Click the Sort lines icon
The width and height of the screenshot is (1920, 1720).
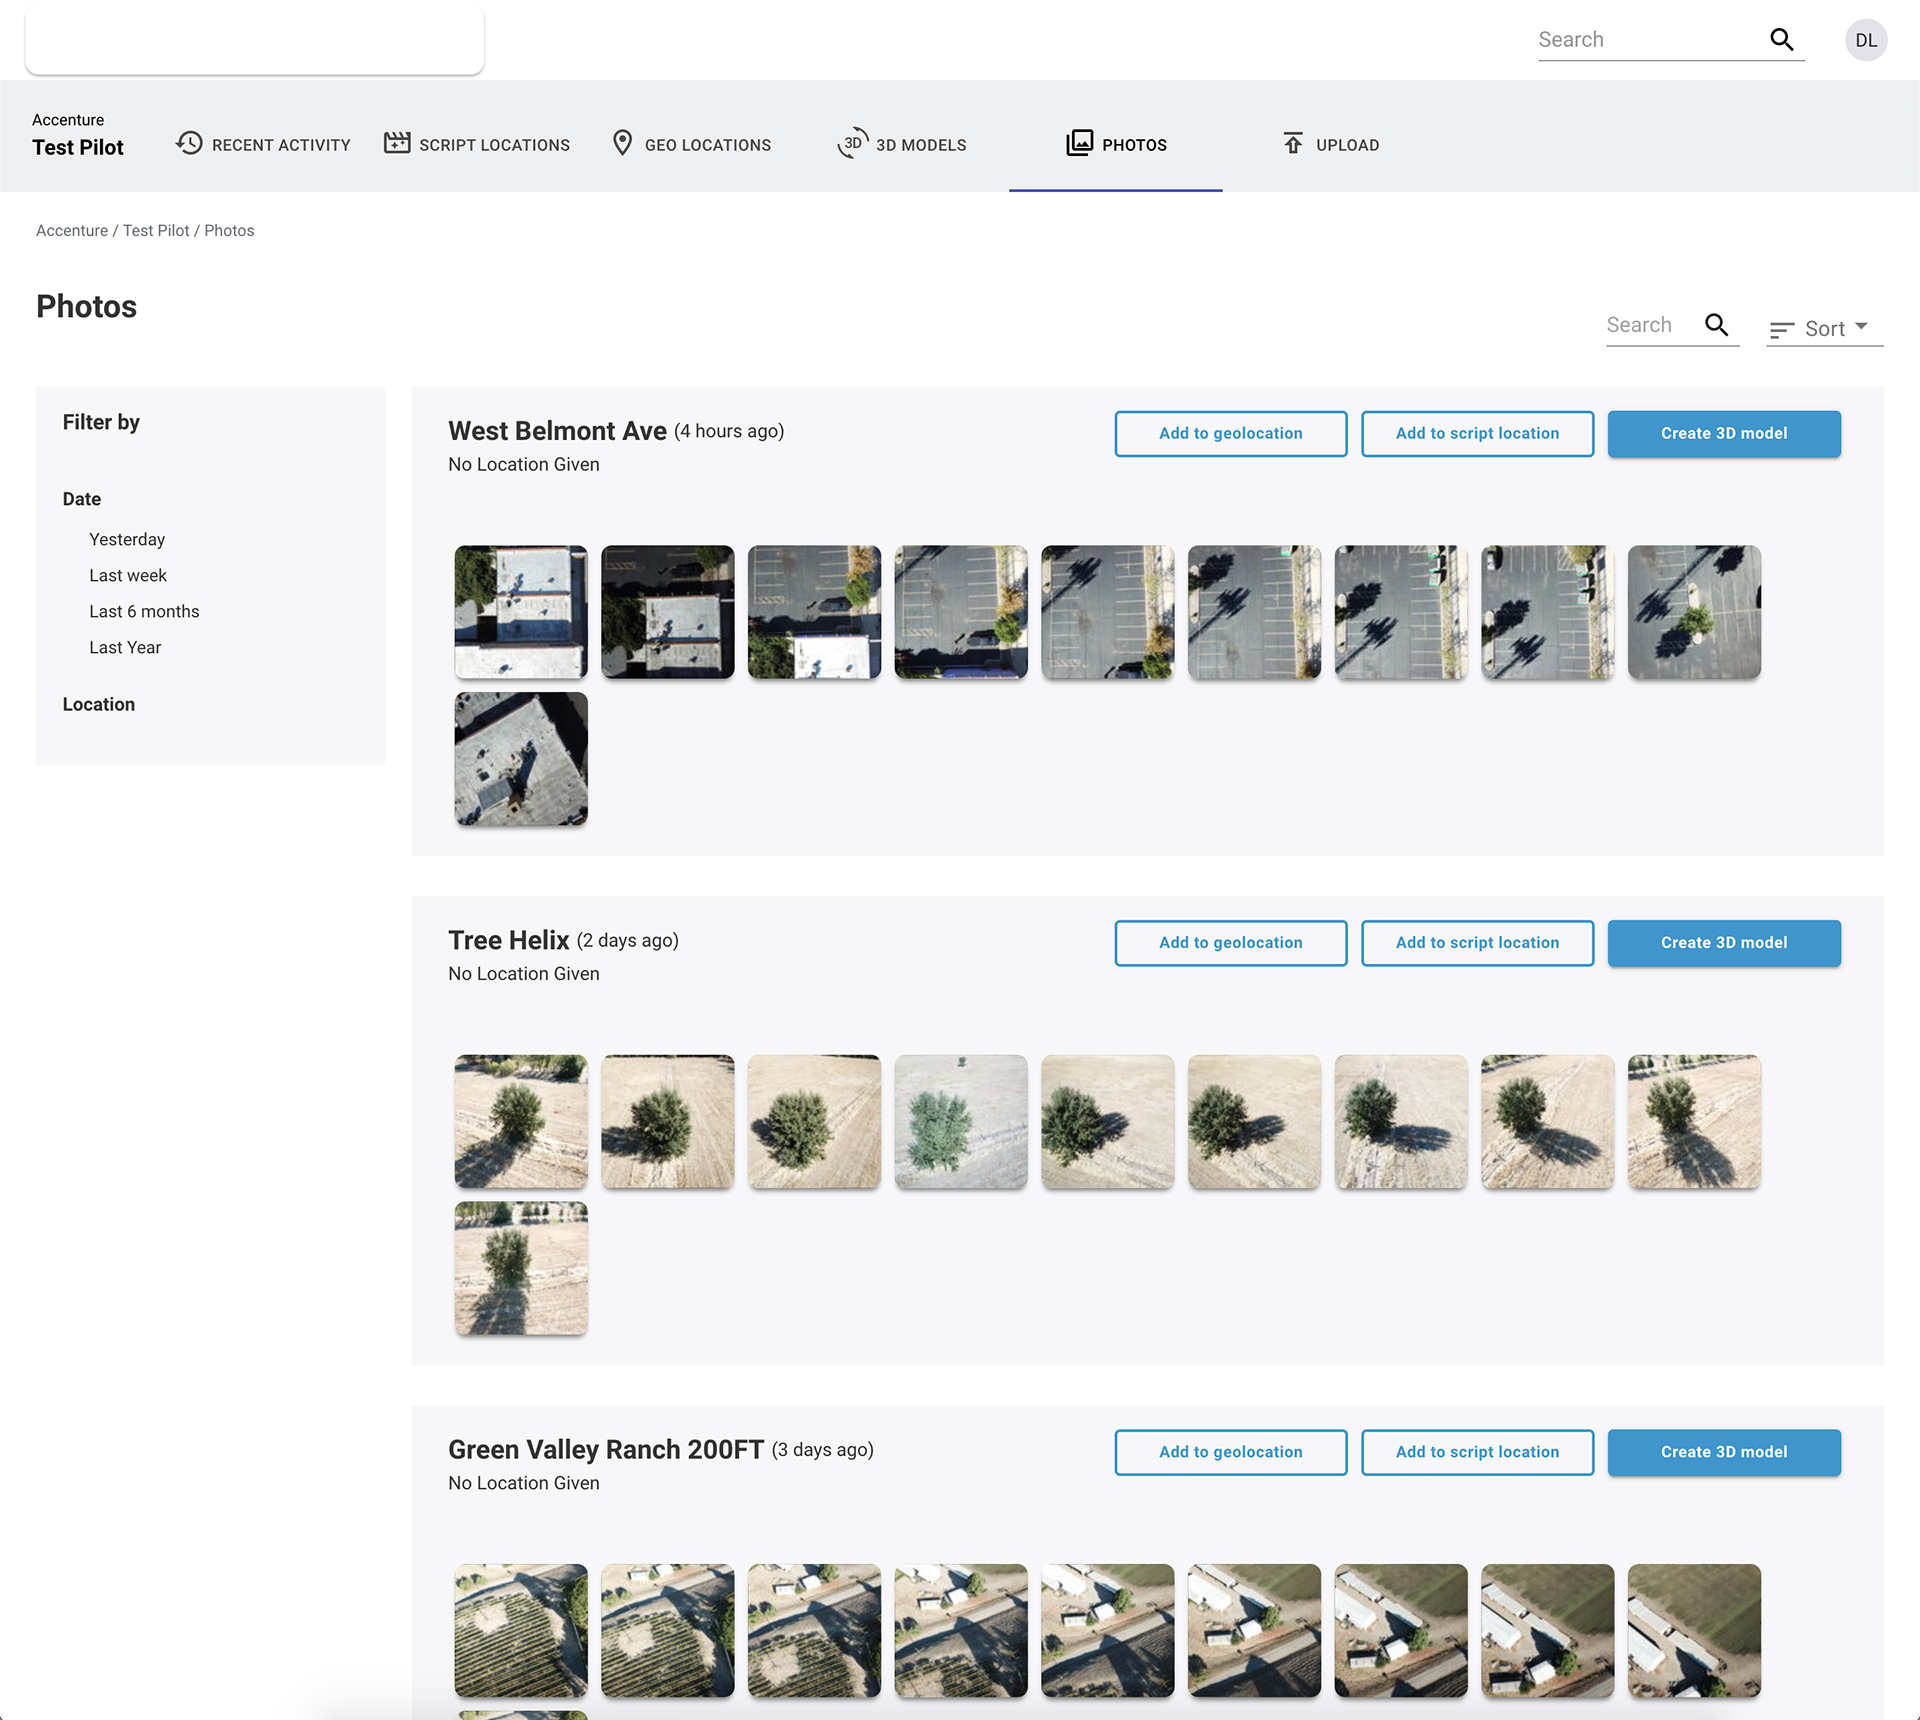[1781, 329]
